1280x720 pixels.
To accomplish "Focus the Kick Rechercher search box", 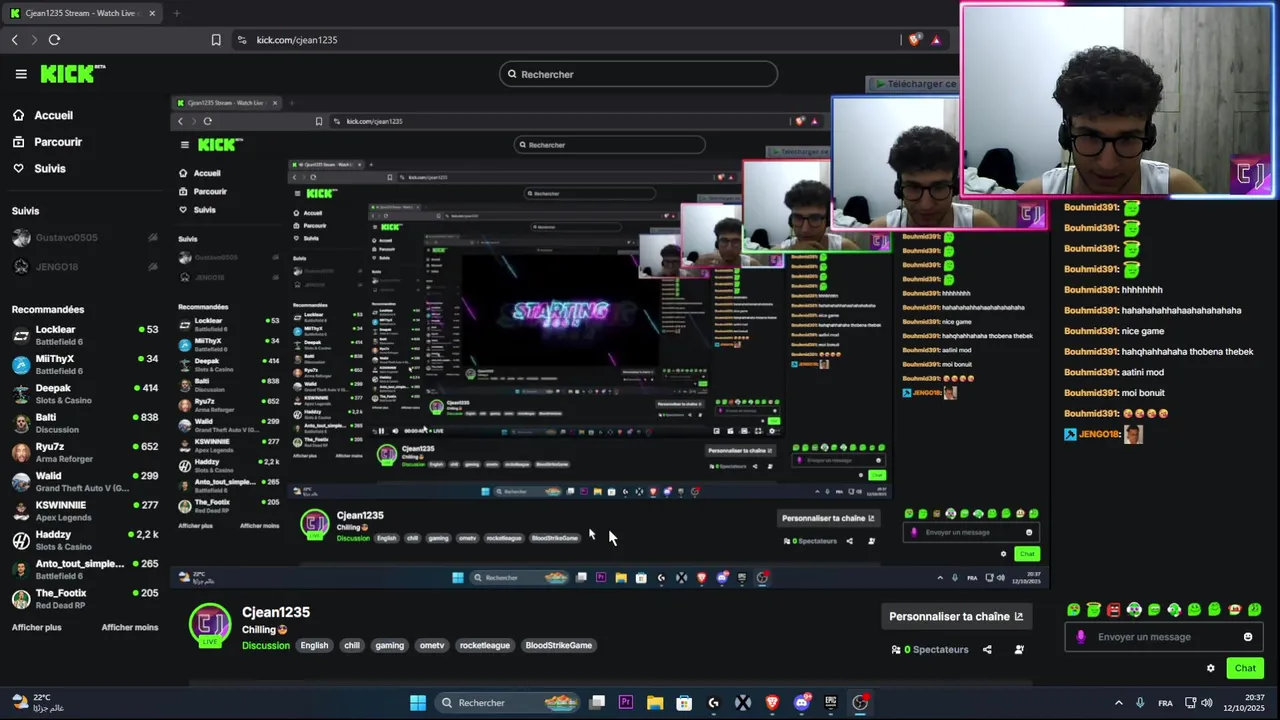I will 638,74.
